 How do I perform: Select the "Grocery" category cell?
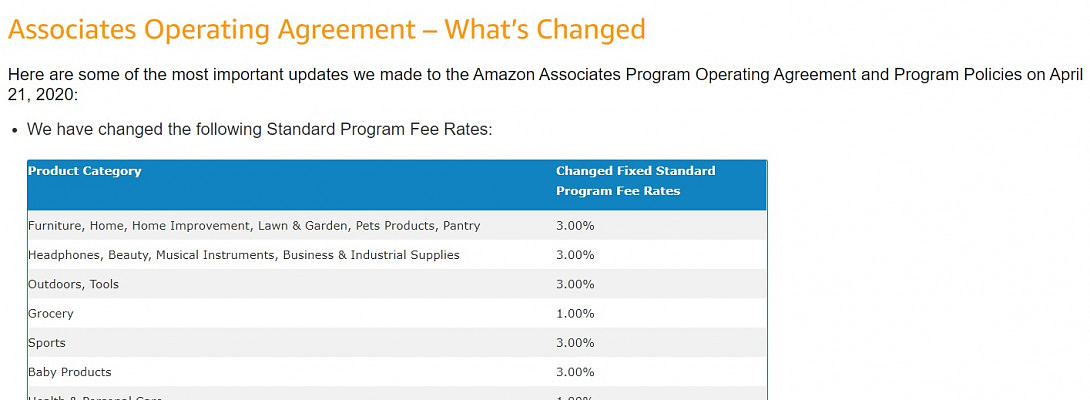51,313
